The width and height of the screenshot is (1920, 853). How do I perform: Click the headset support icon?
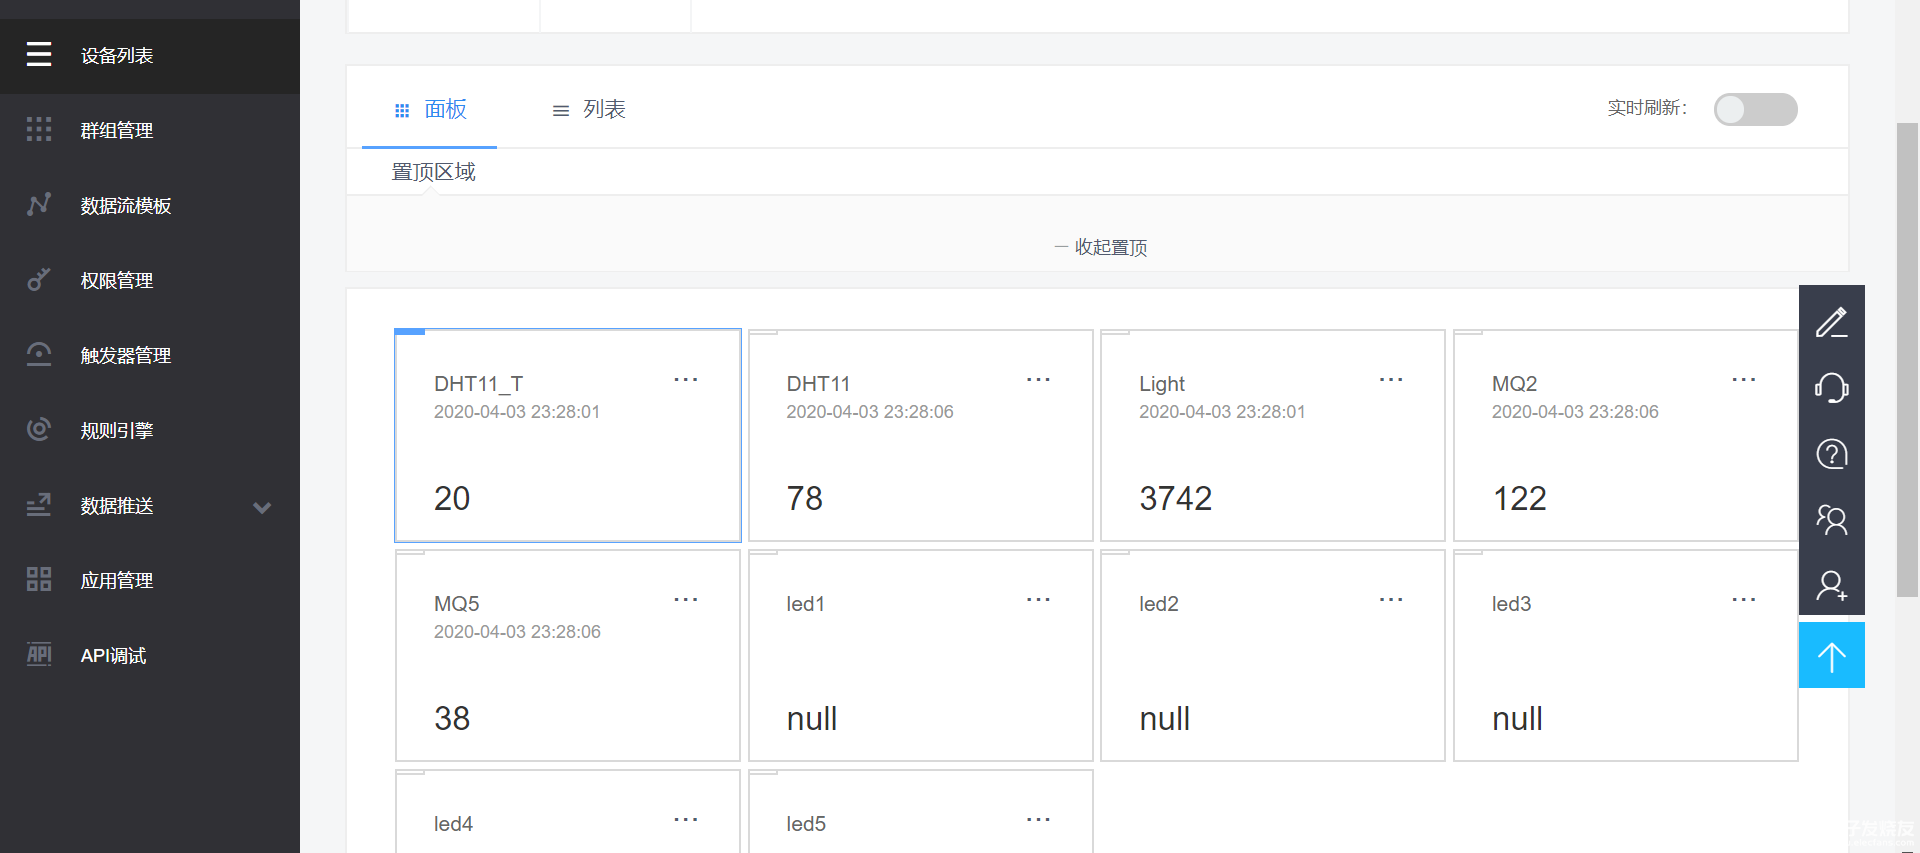[1831, 388]
